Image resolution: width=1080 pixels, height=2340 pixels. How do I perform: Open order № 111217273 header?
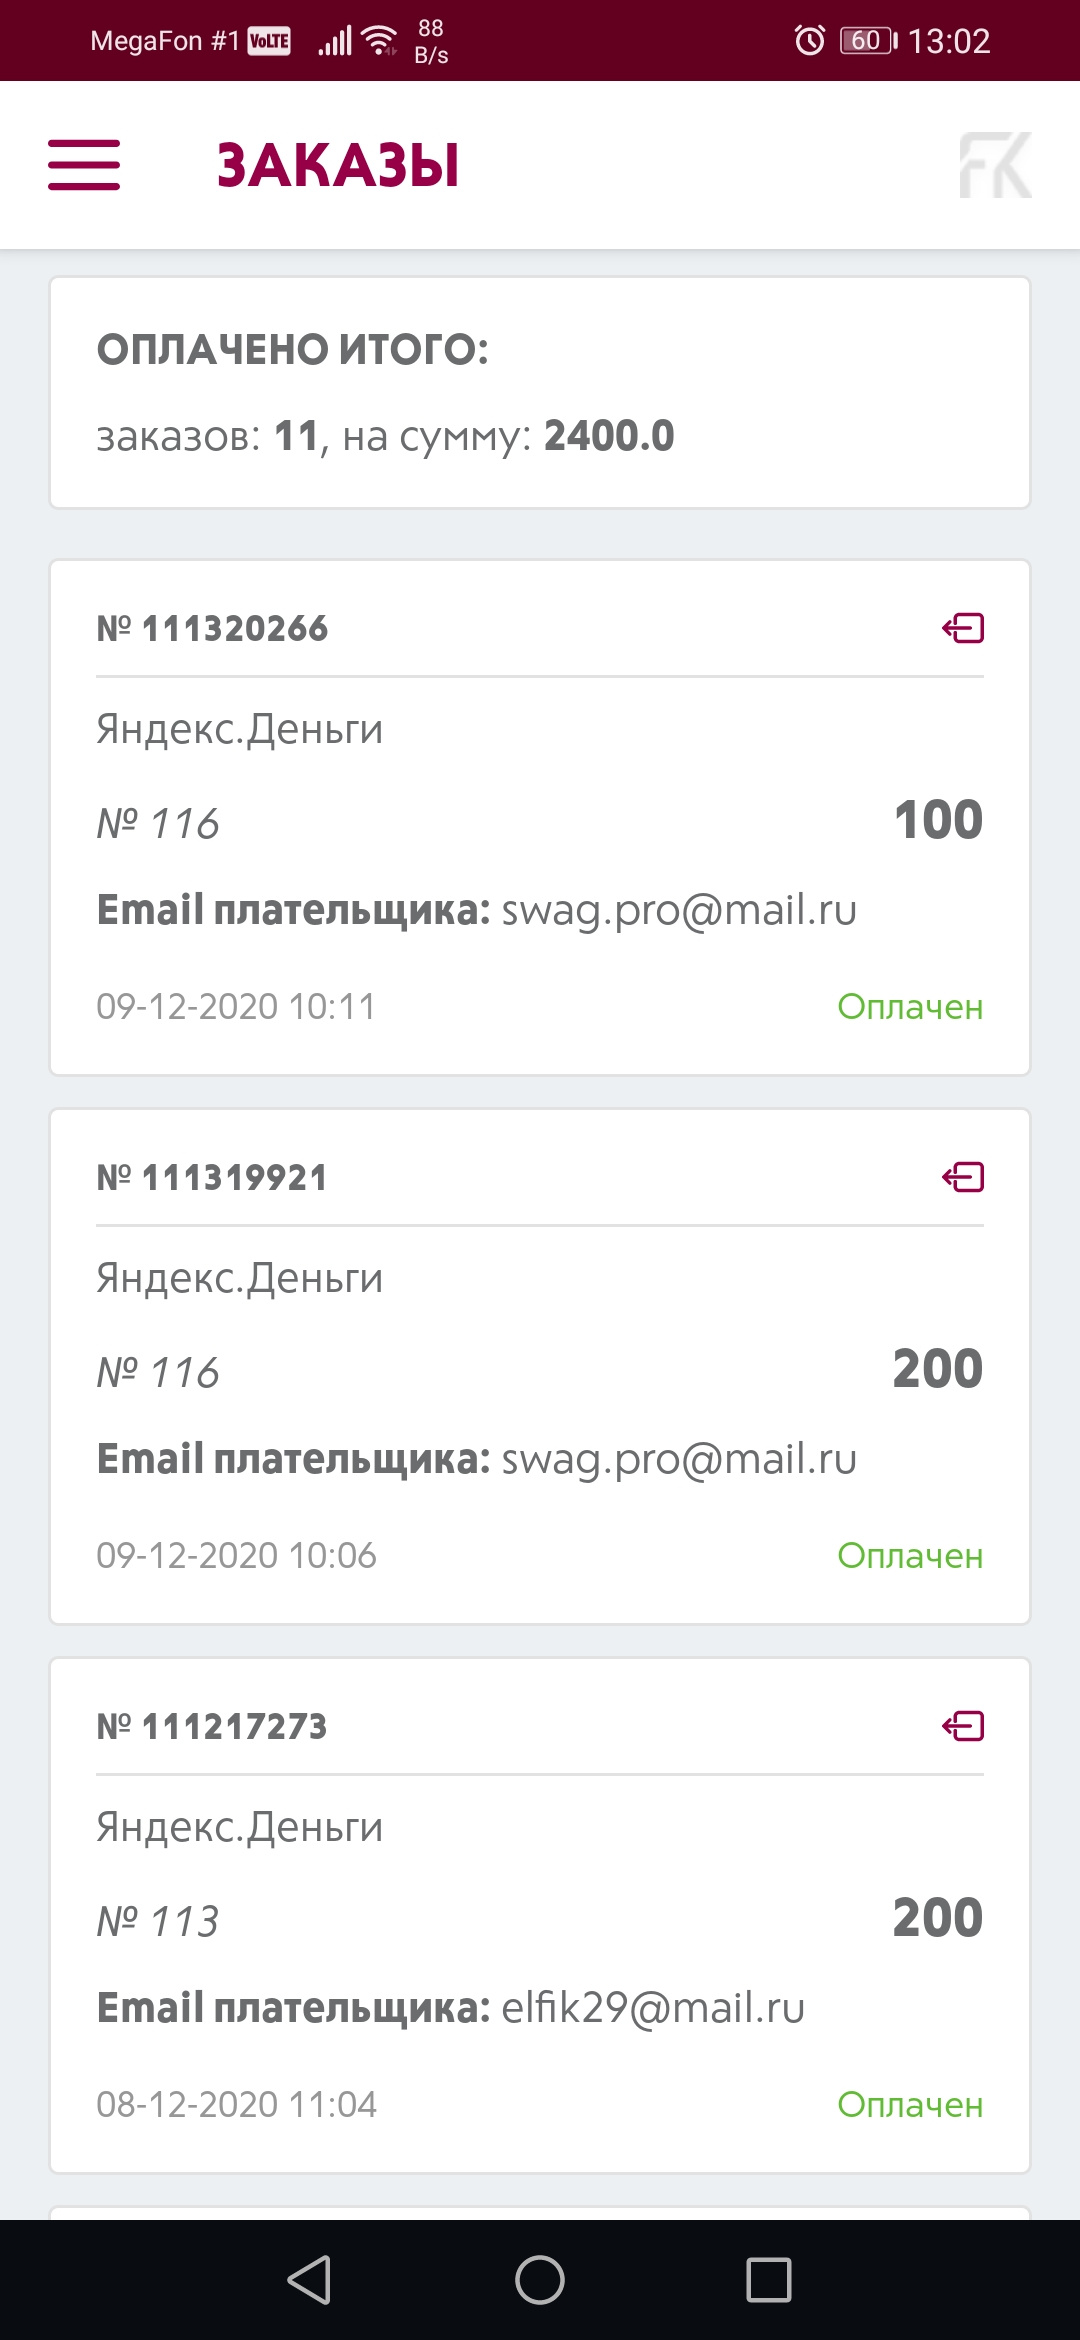[x=212, y=1727]
